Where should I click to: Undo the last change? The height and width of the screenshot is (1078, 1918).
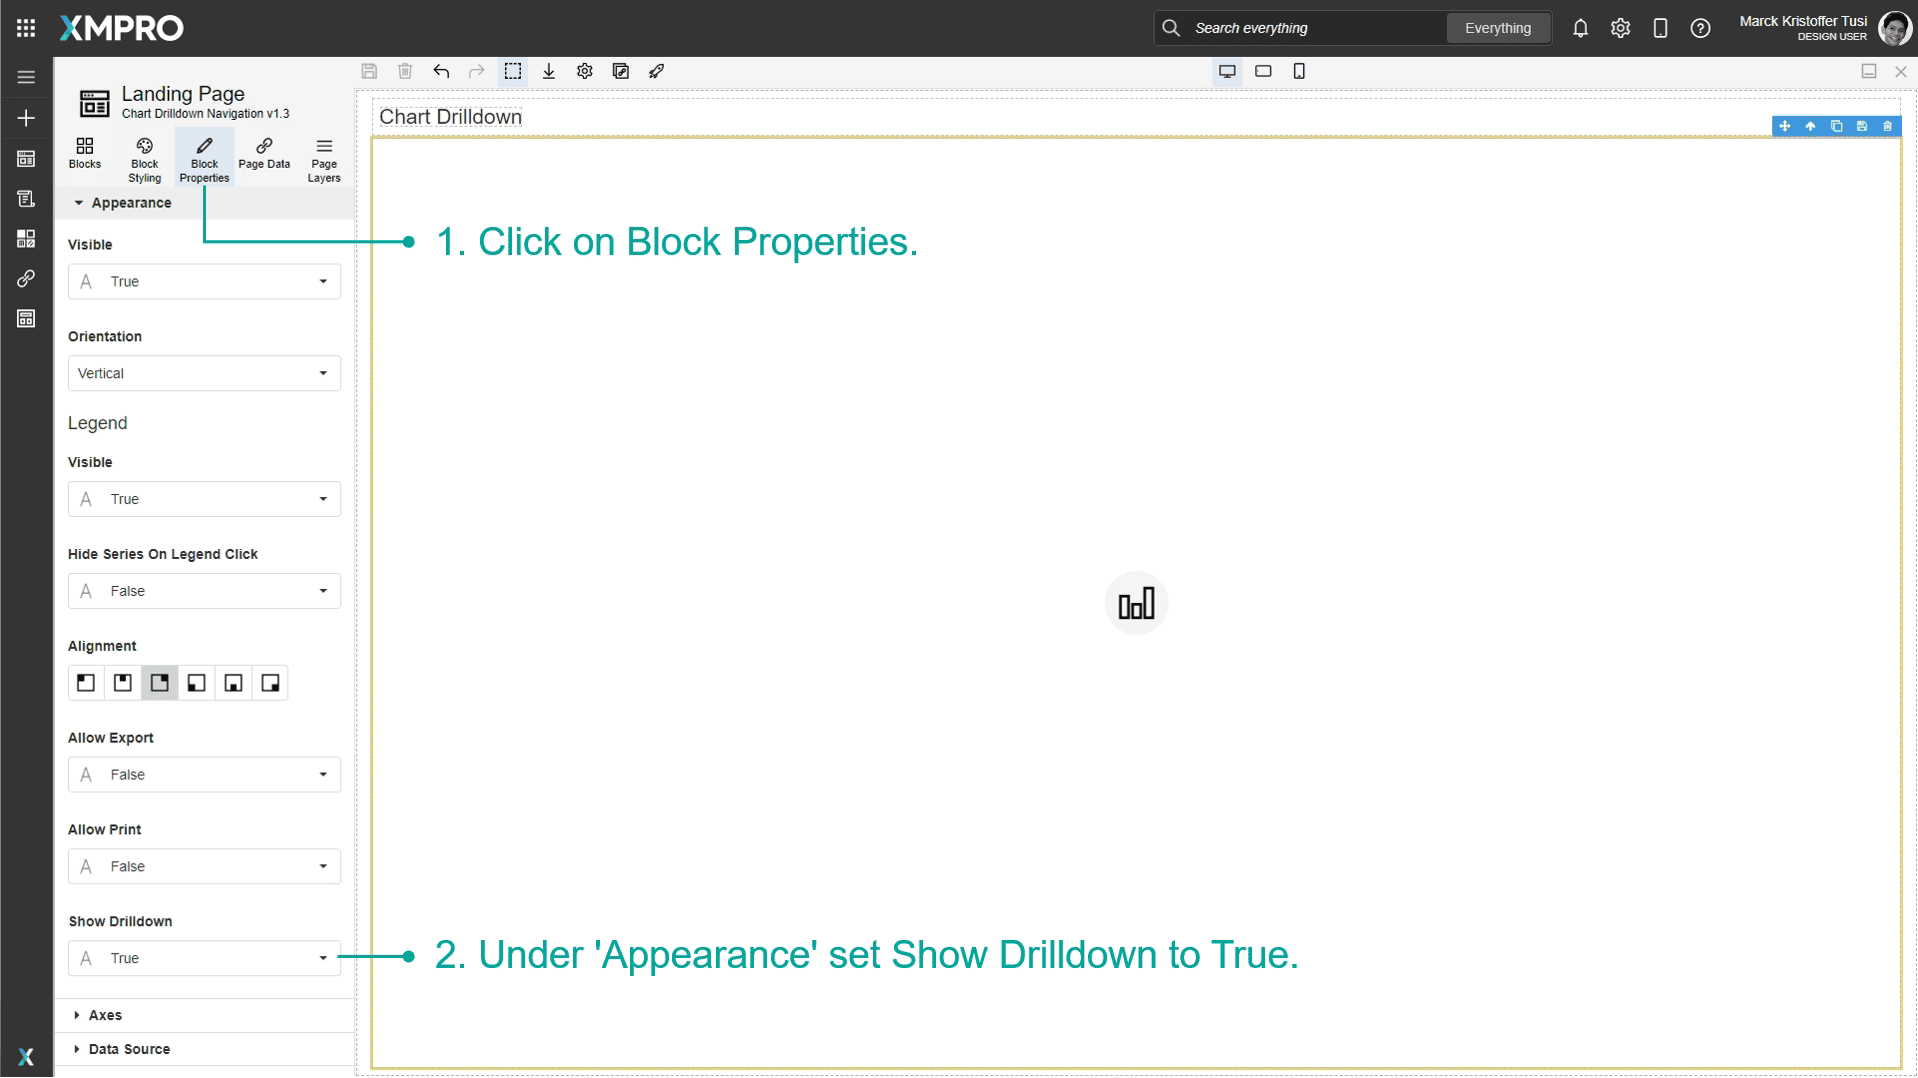(440, 71)
